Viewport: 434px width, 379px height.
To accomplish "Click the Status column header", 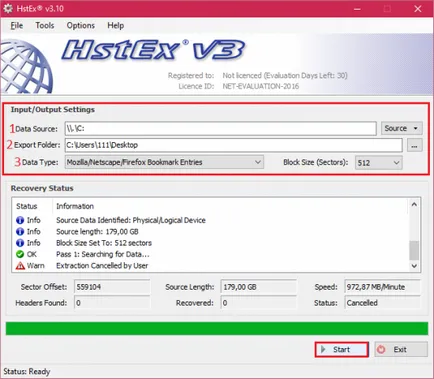I will point(27,206).
